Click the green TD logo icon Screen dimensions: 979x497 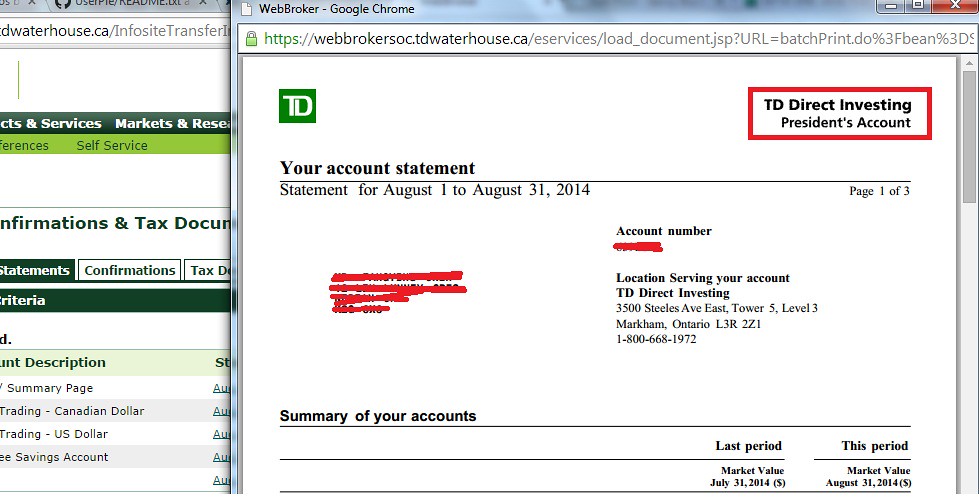coord(297,106)
